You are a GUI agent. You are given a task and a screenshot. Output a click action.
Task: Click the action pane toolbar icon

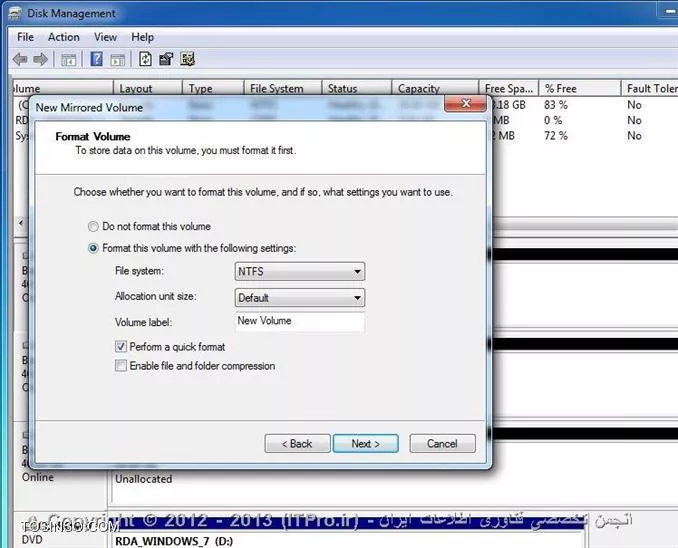[x=118, y=59]
